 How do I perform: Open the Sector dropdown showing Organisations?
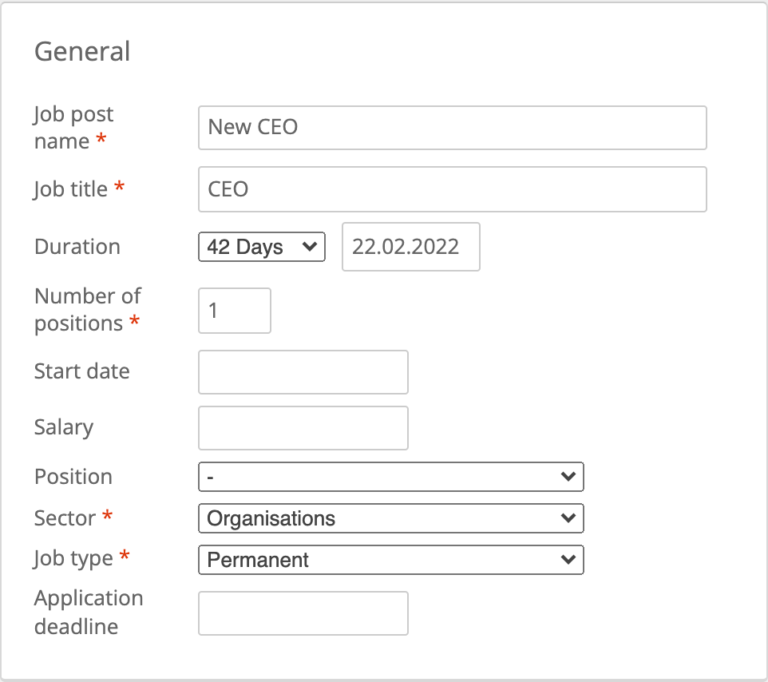[391, 519]
